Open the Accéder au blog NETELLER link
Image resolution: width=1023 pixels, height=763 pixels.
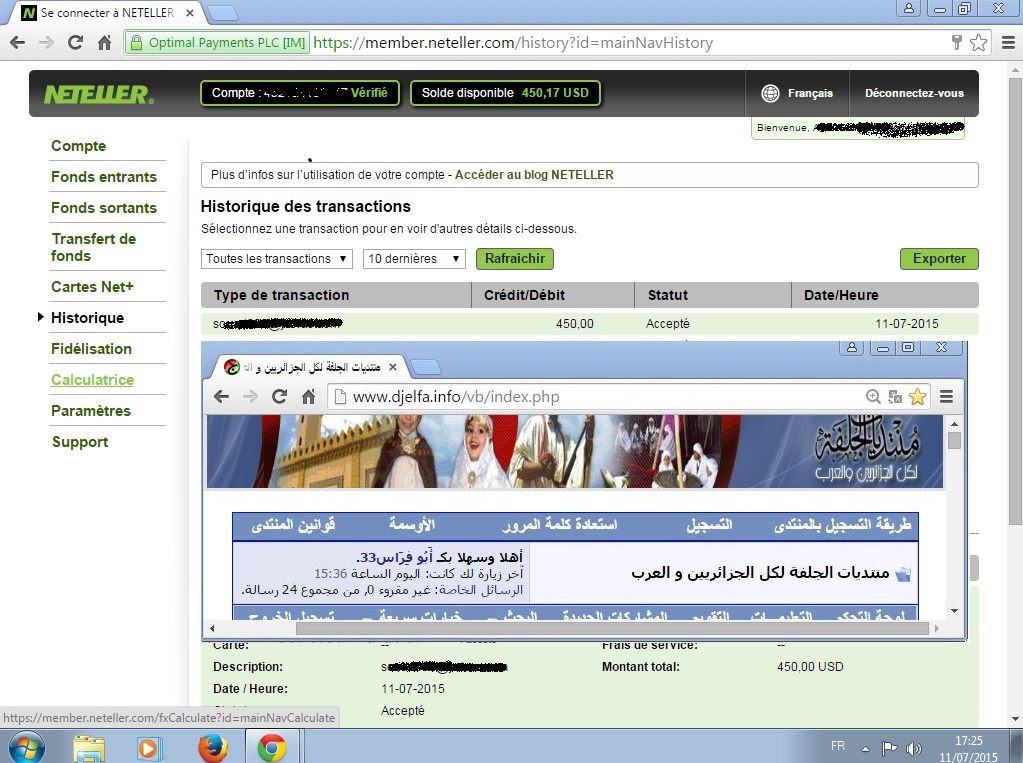(534, 175)
